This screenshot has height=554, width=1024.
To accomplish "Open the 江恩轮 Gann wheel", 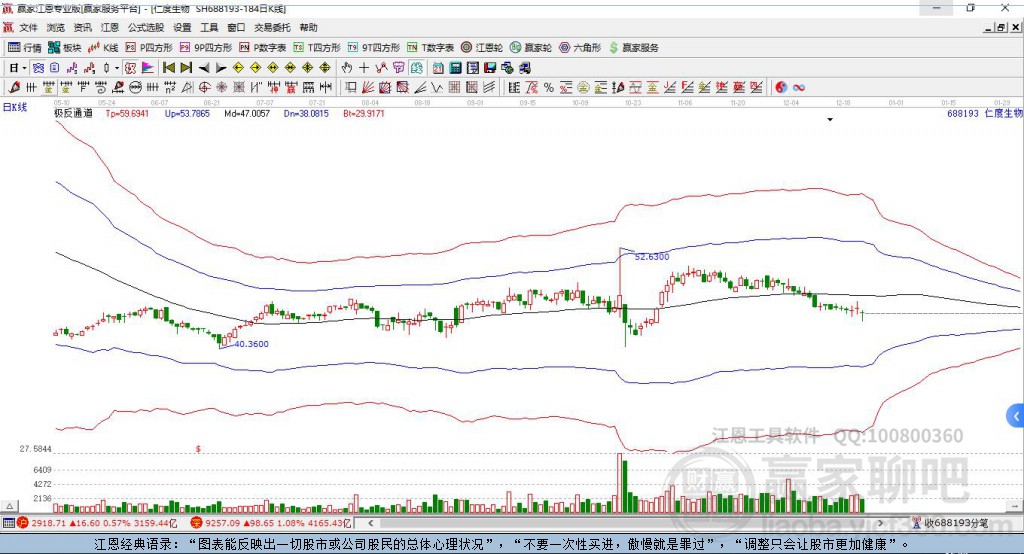I will point(482,48).
